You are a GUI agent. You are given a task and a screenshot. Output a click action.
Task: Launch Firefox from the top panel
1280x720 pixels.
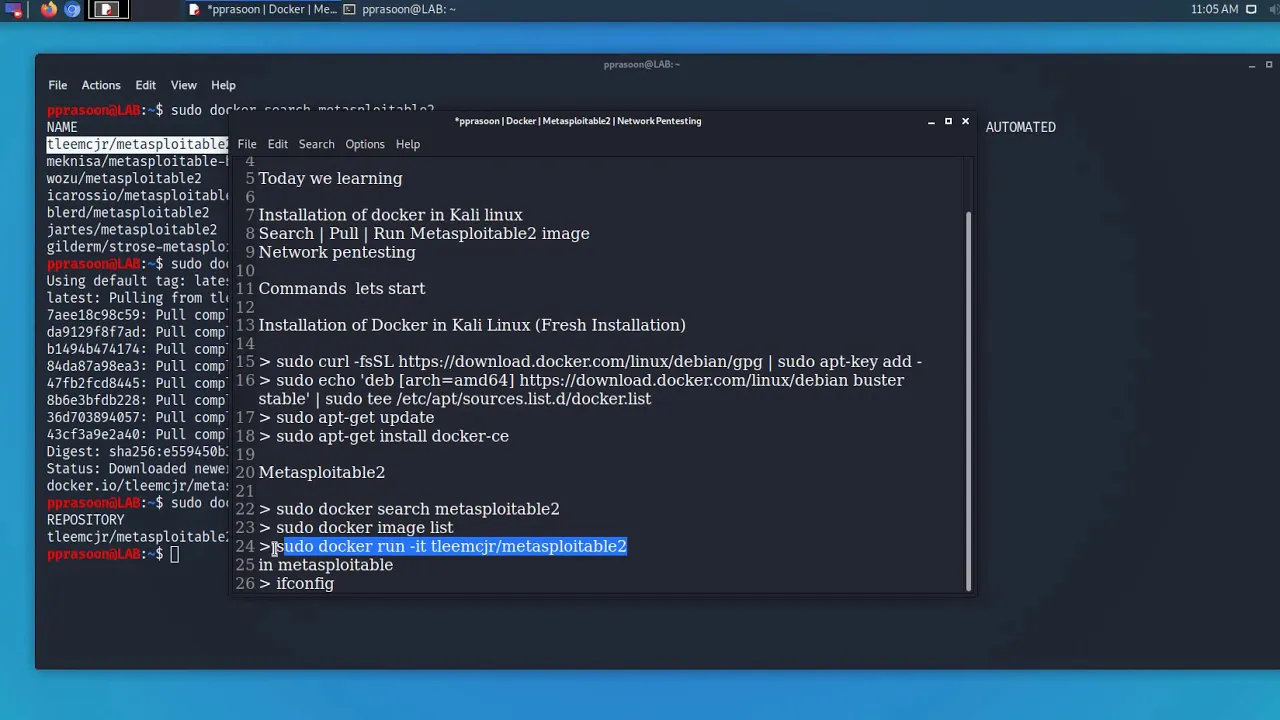(x=49, y=9)
